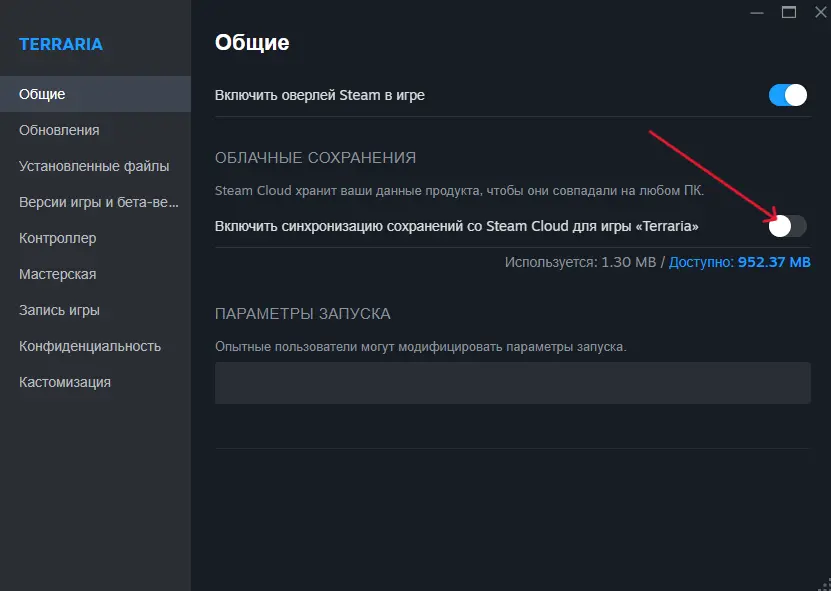Click the Используется: 1.30 MB text
831x591 pixels.
580,262
